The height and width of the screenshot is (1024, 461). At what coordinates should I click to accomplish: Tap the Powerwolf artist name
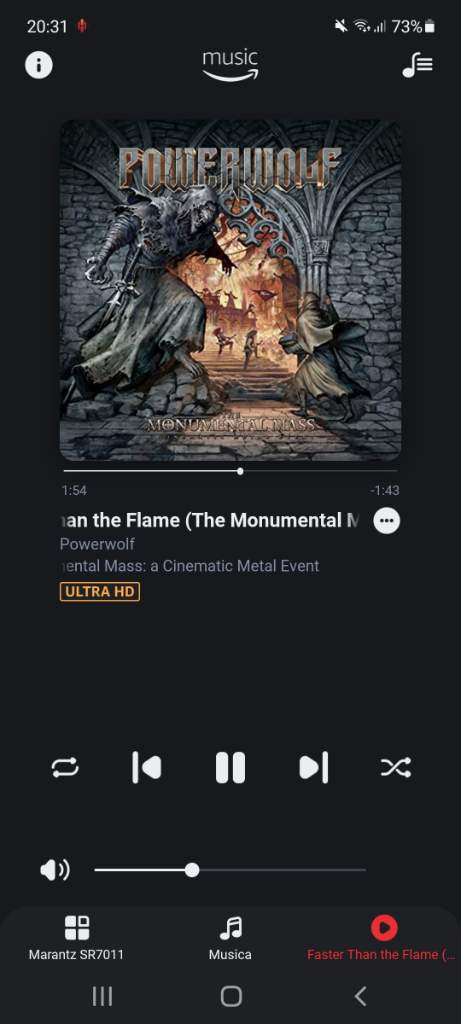click(x=97, y=544)
